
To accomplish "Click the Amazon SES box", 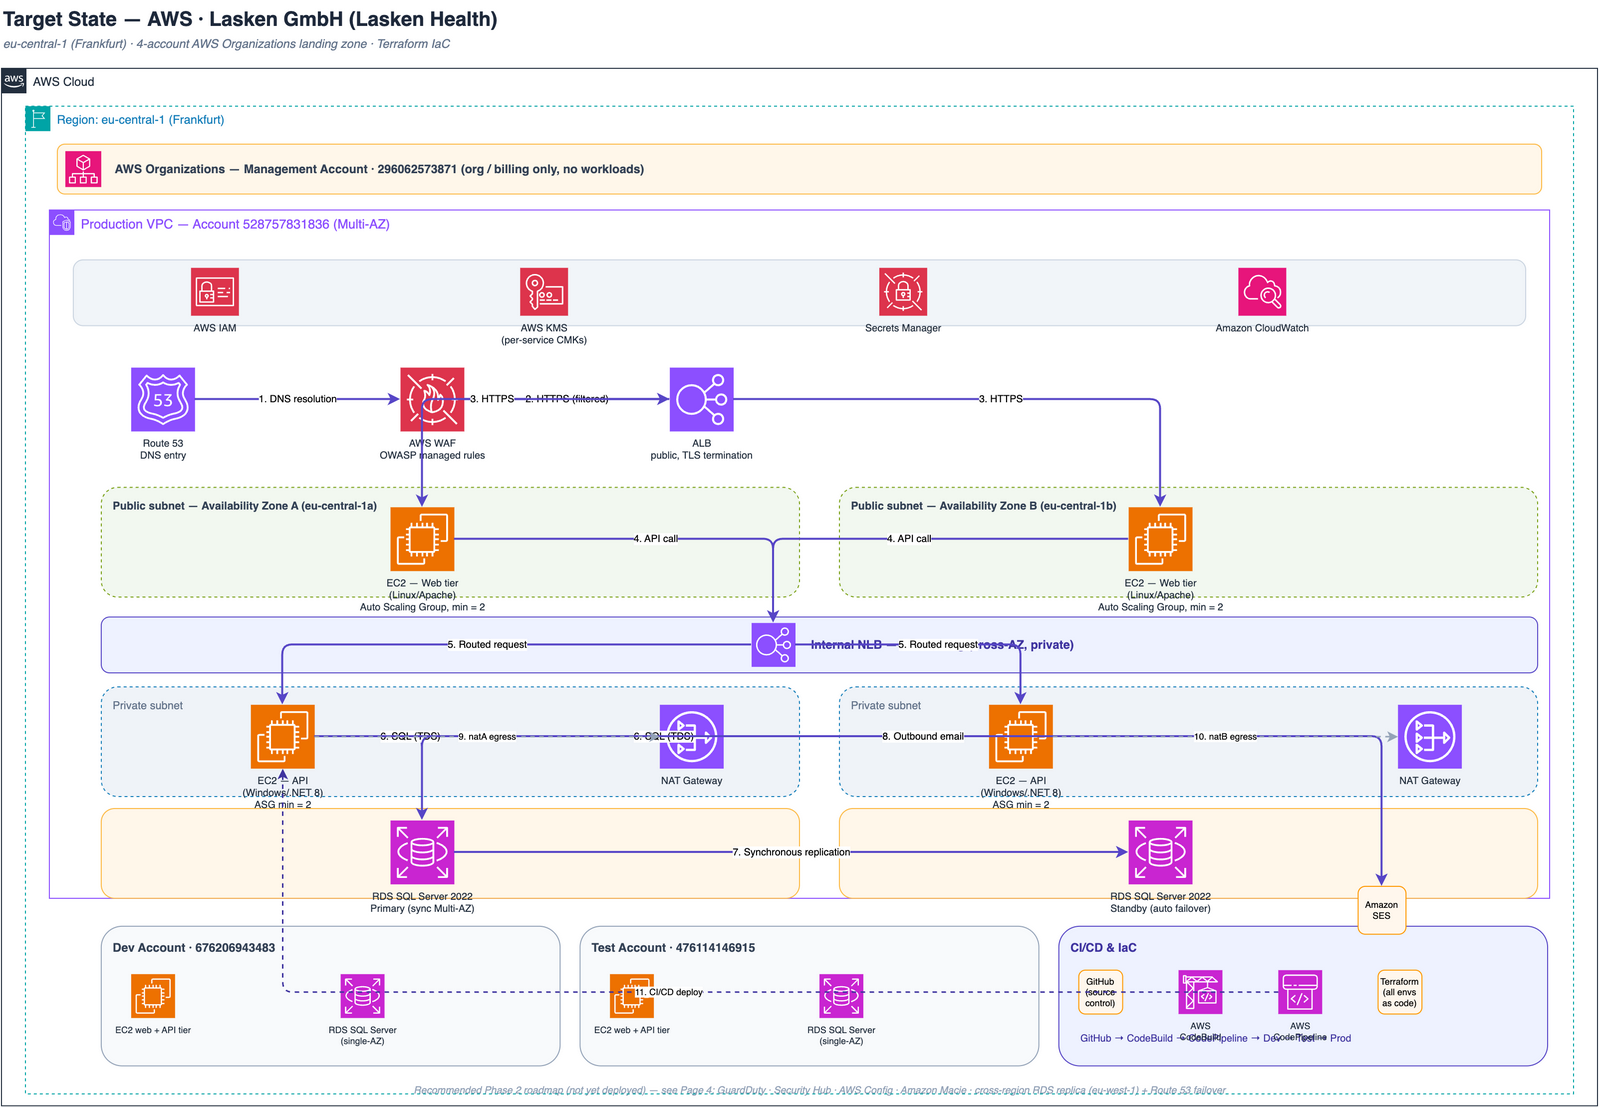I will click(1381, 910).
